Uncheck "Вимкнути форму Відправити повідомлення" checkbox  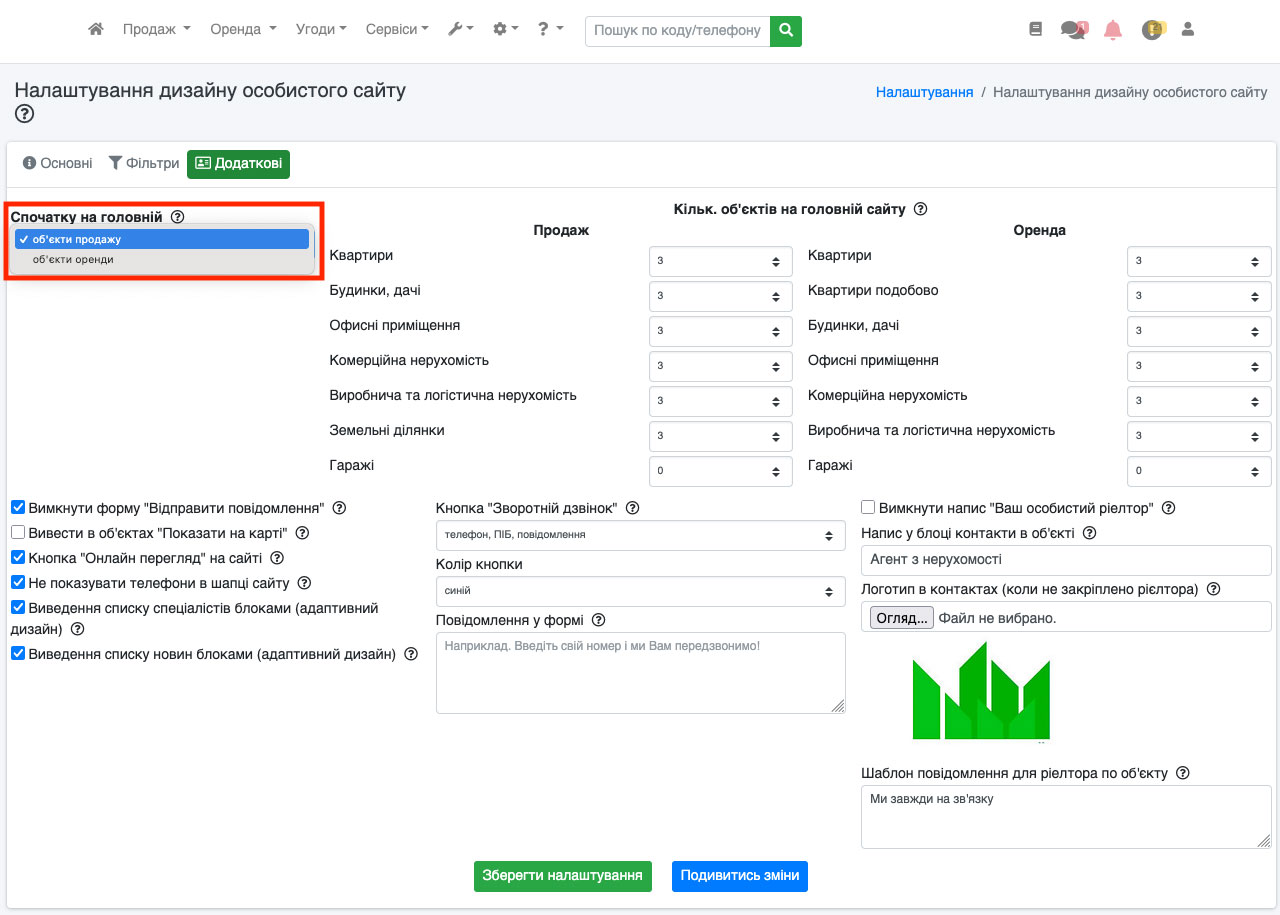[18, 508]
